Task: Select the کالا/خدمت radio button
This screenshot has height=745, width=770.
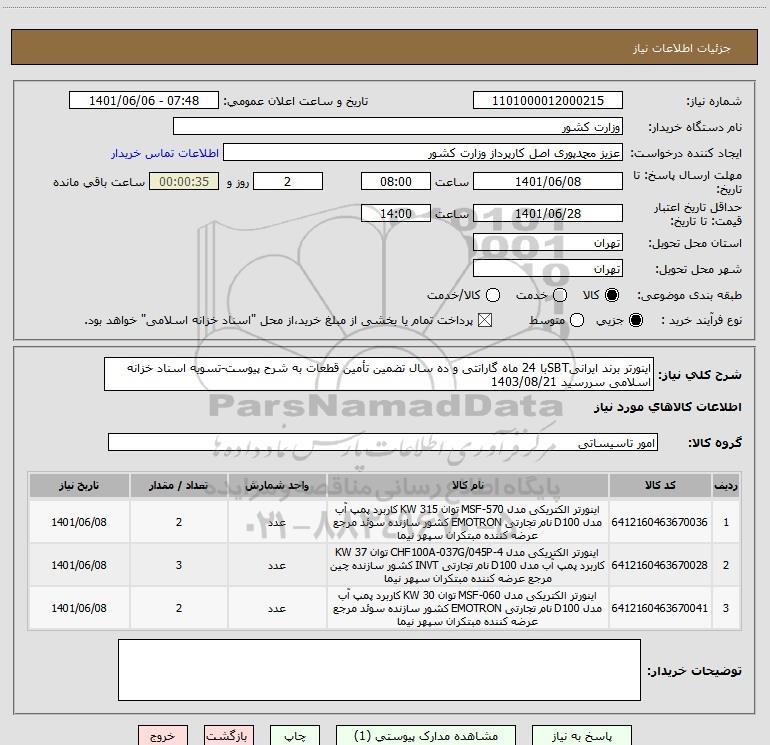Action: point(493,295)
